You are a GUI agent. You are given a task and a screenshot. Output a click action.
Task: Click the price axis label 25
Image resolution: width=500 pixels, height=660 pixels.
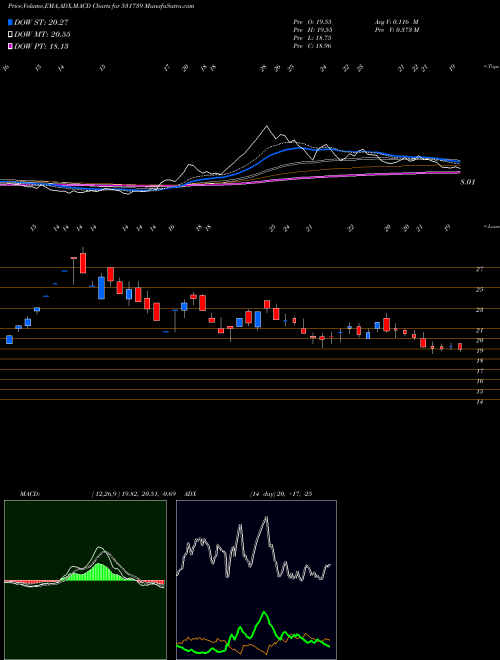(x=479, y=290)
